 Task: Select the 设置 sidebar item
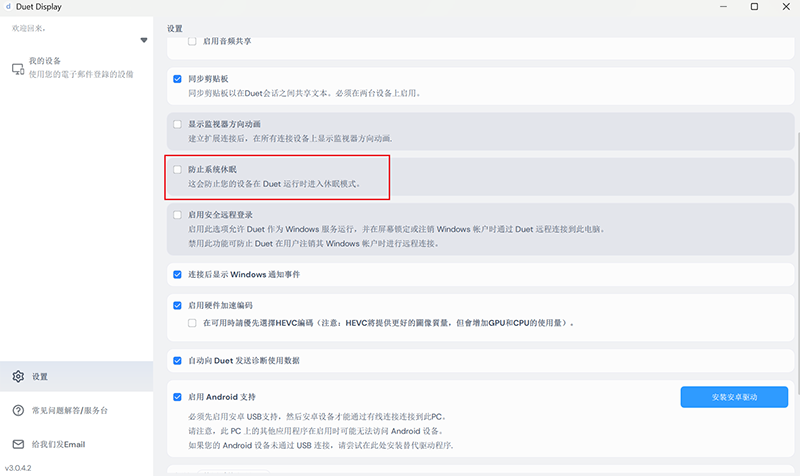click(x=77, y=377)
